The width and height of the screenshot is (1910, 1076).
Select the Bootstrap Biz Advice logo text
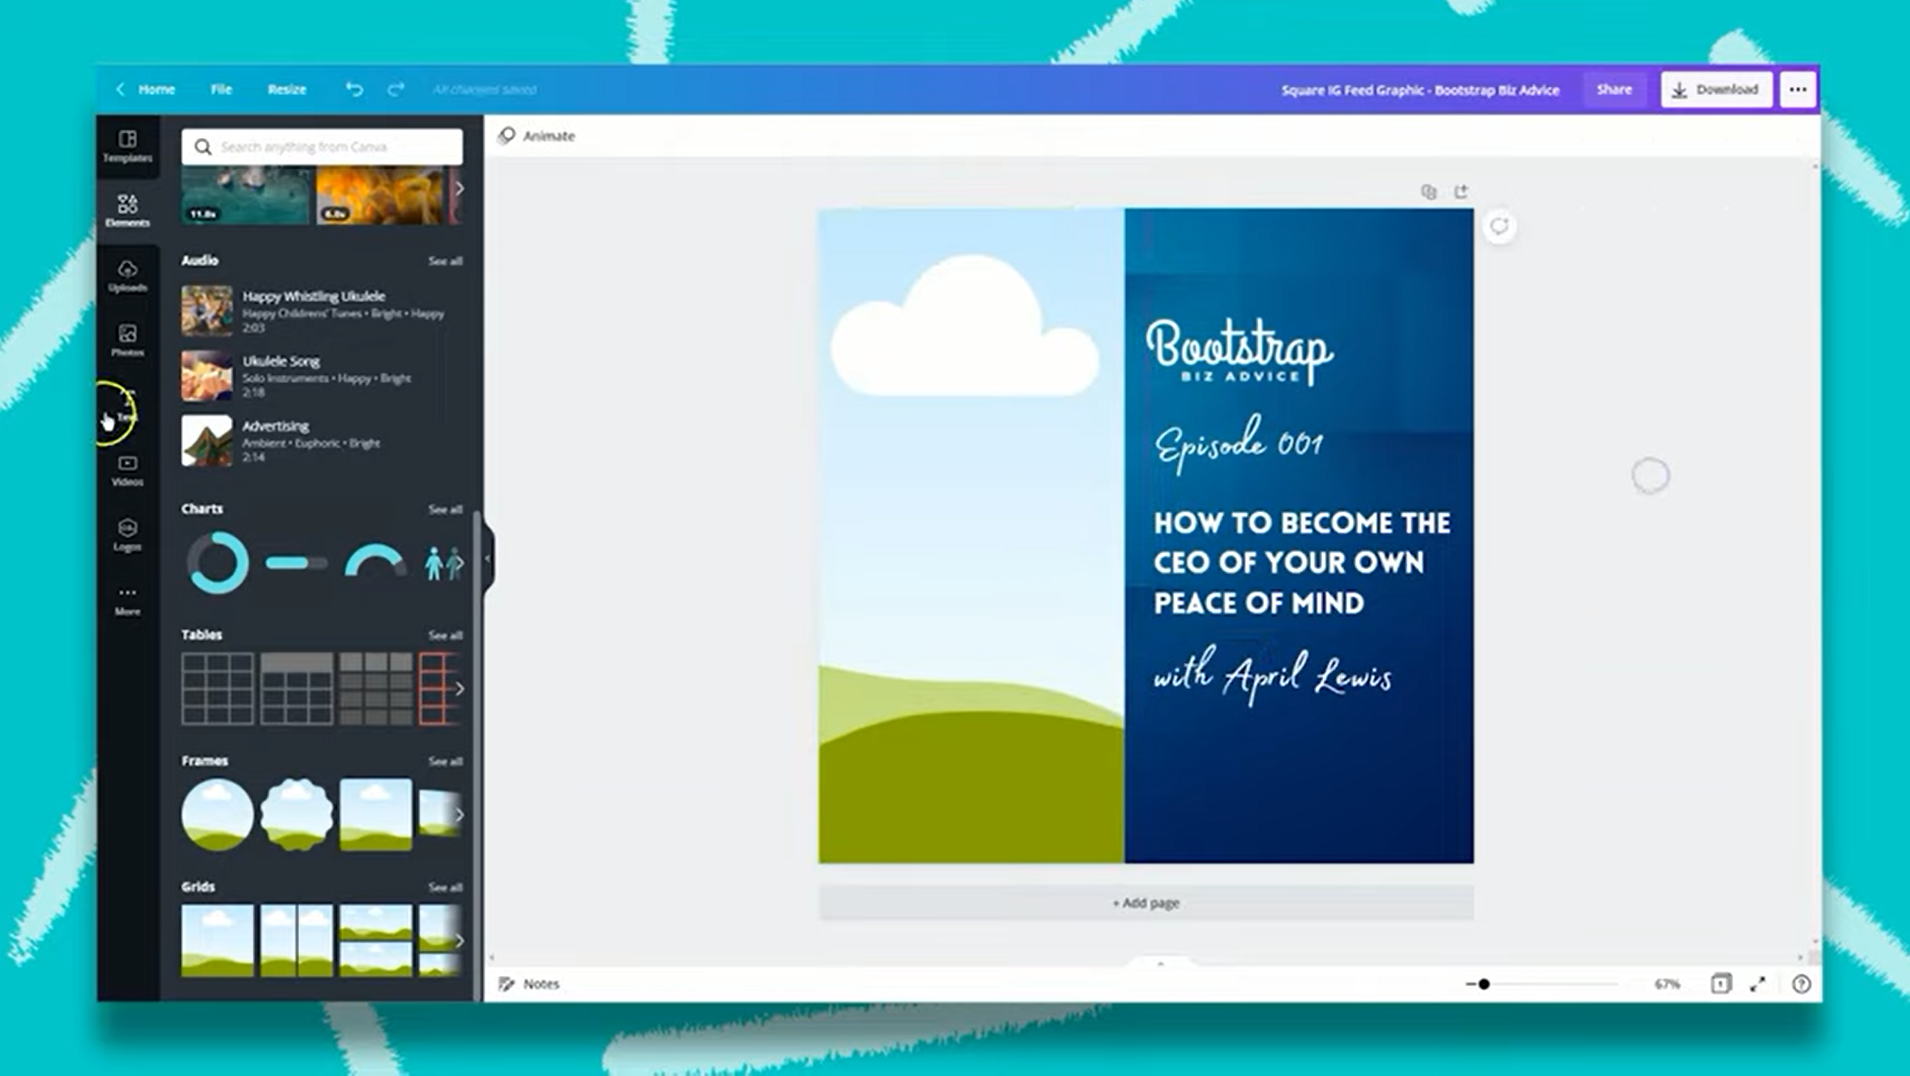[1239, 352]
